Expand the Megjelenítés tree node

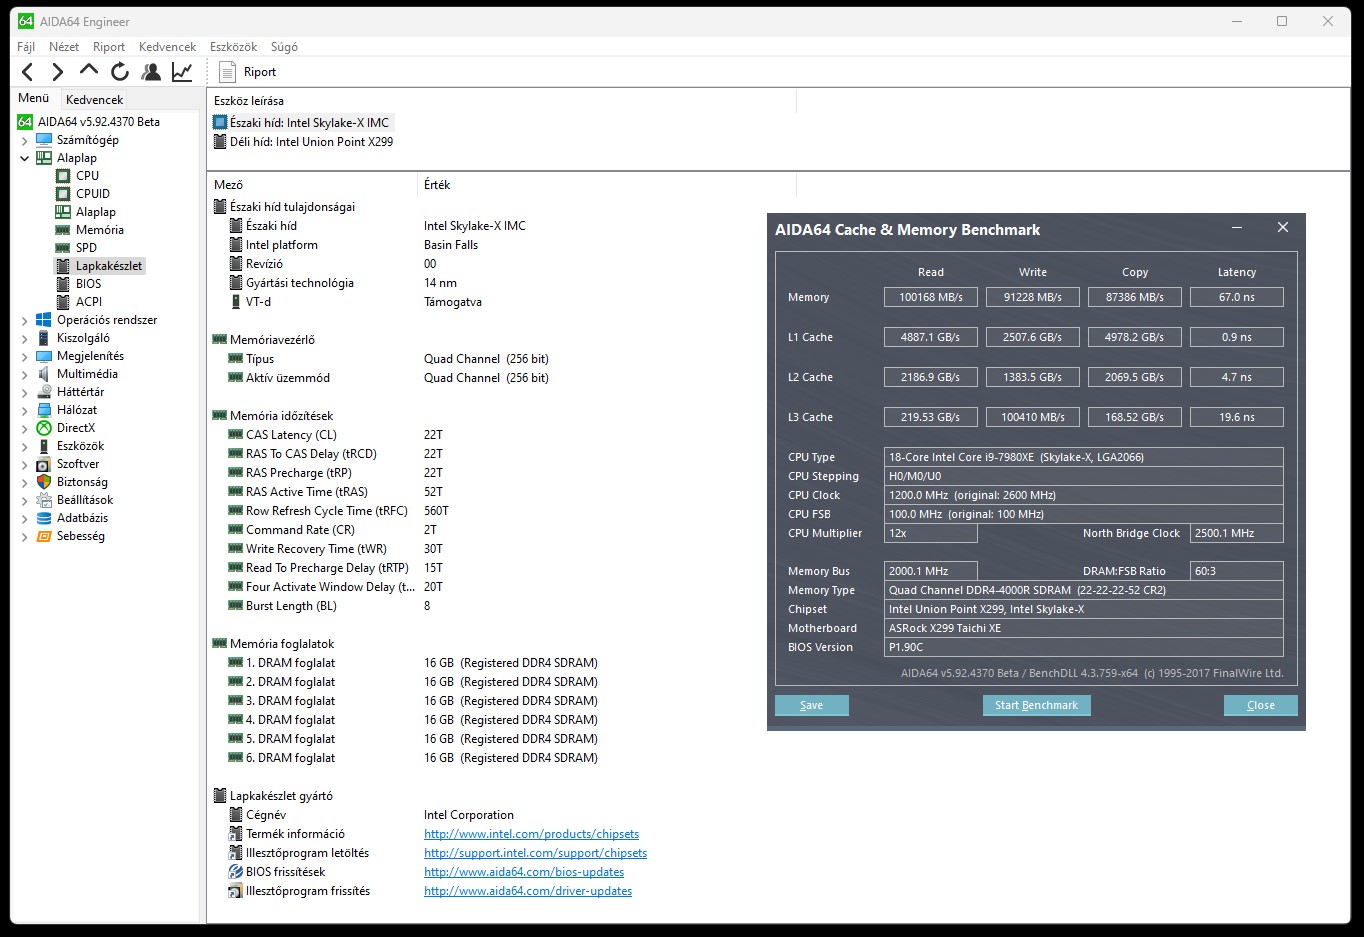coord(25,357)
